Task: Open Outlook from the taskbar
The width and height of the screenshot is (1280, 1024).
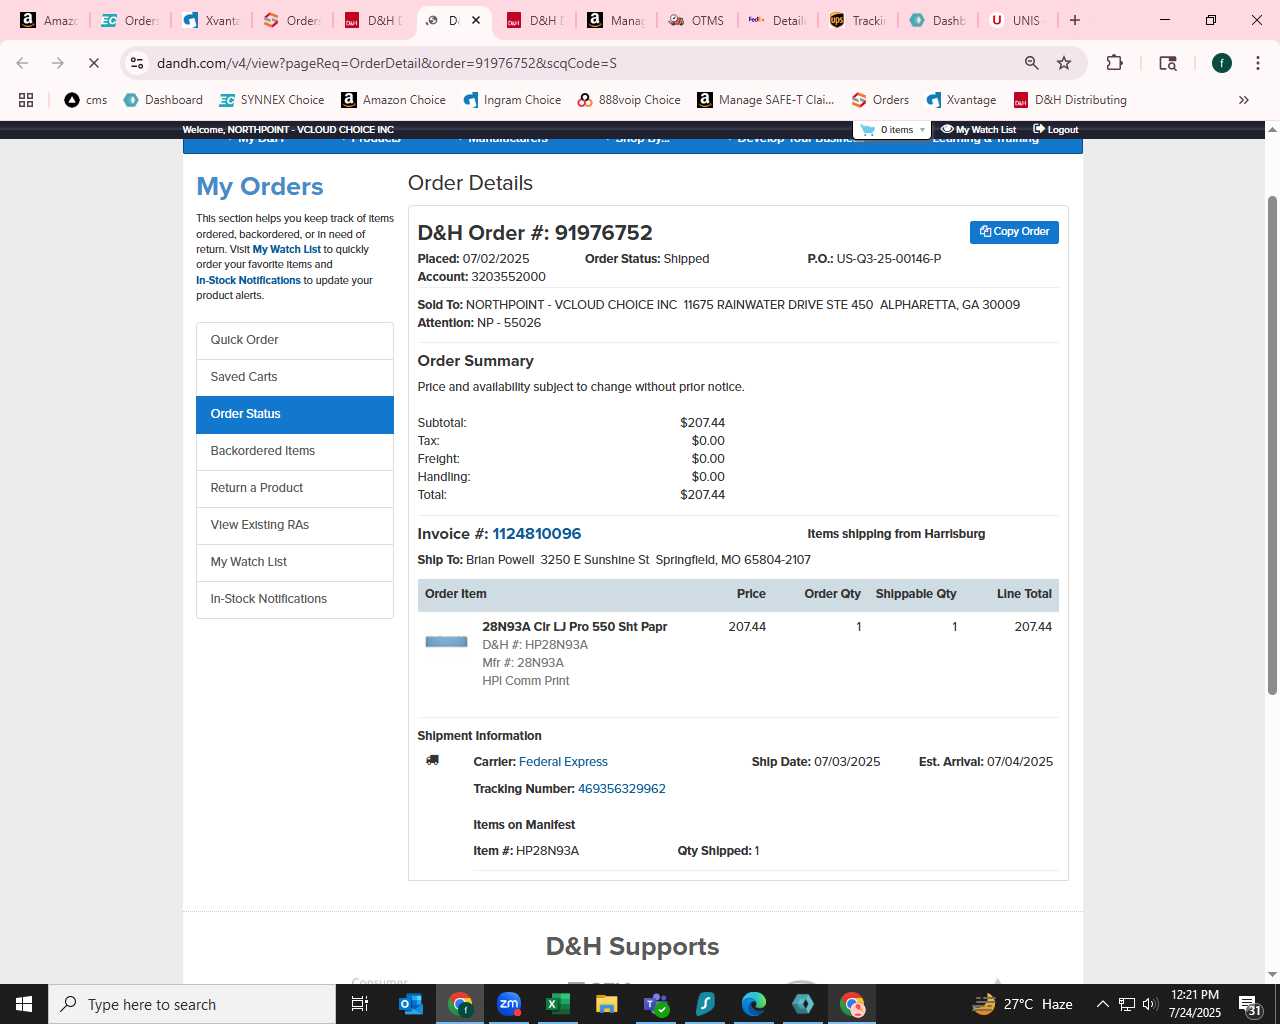Action: 411,1004
